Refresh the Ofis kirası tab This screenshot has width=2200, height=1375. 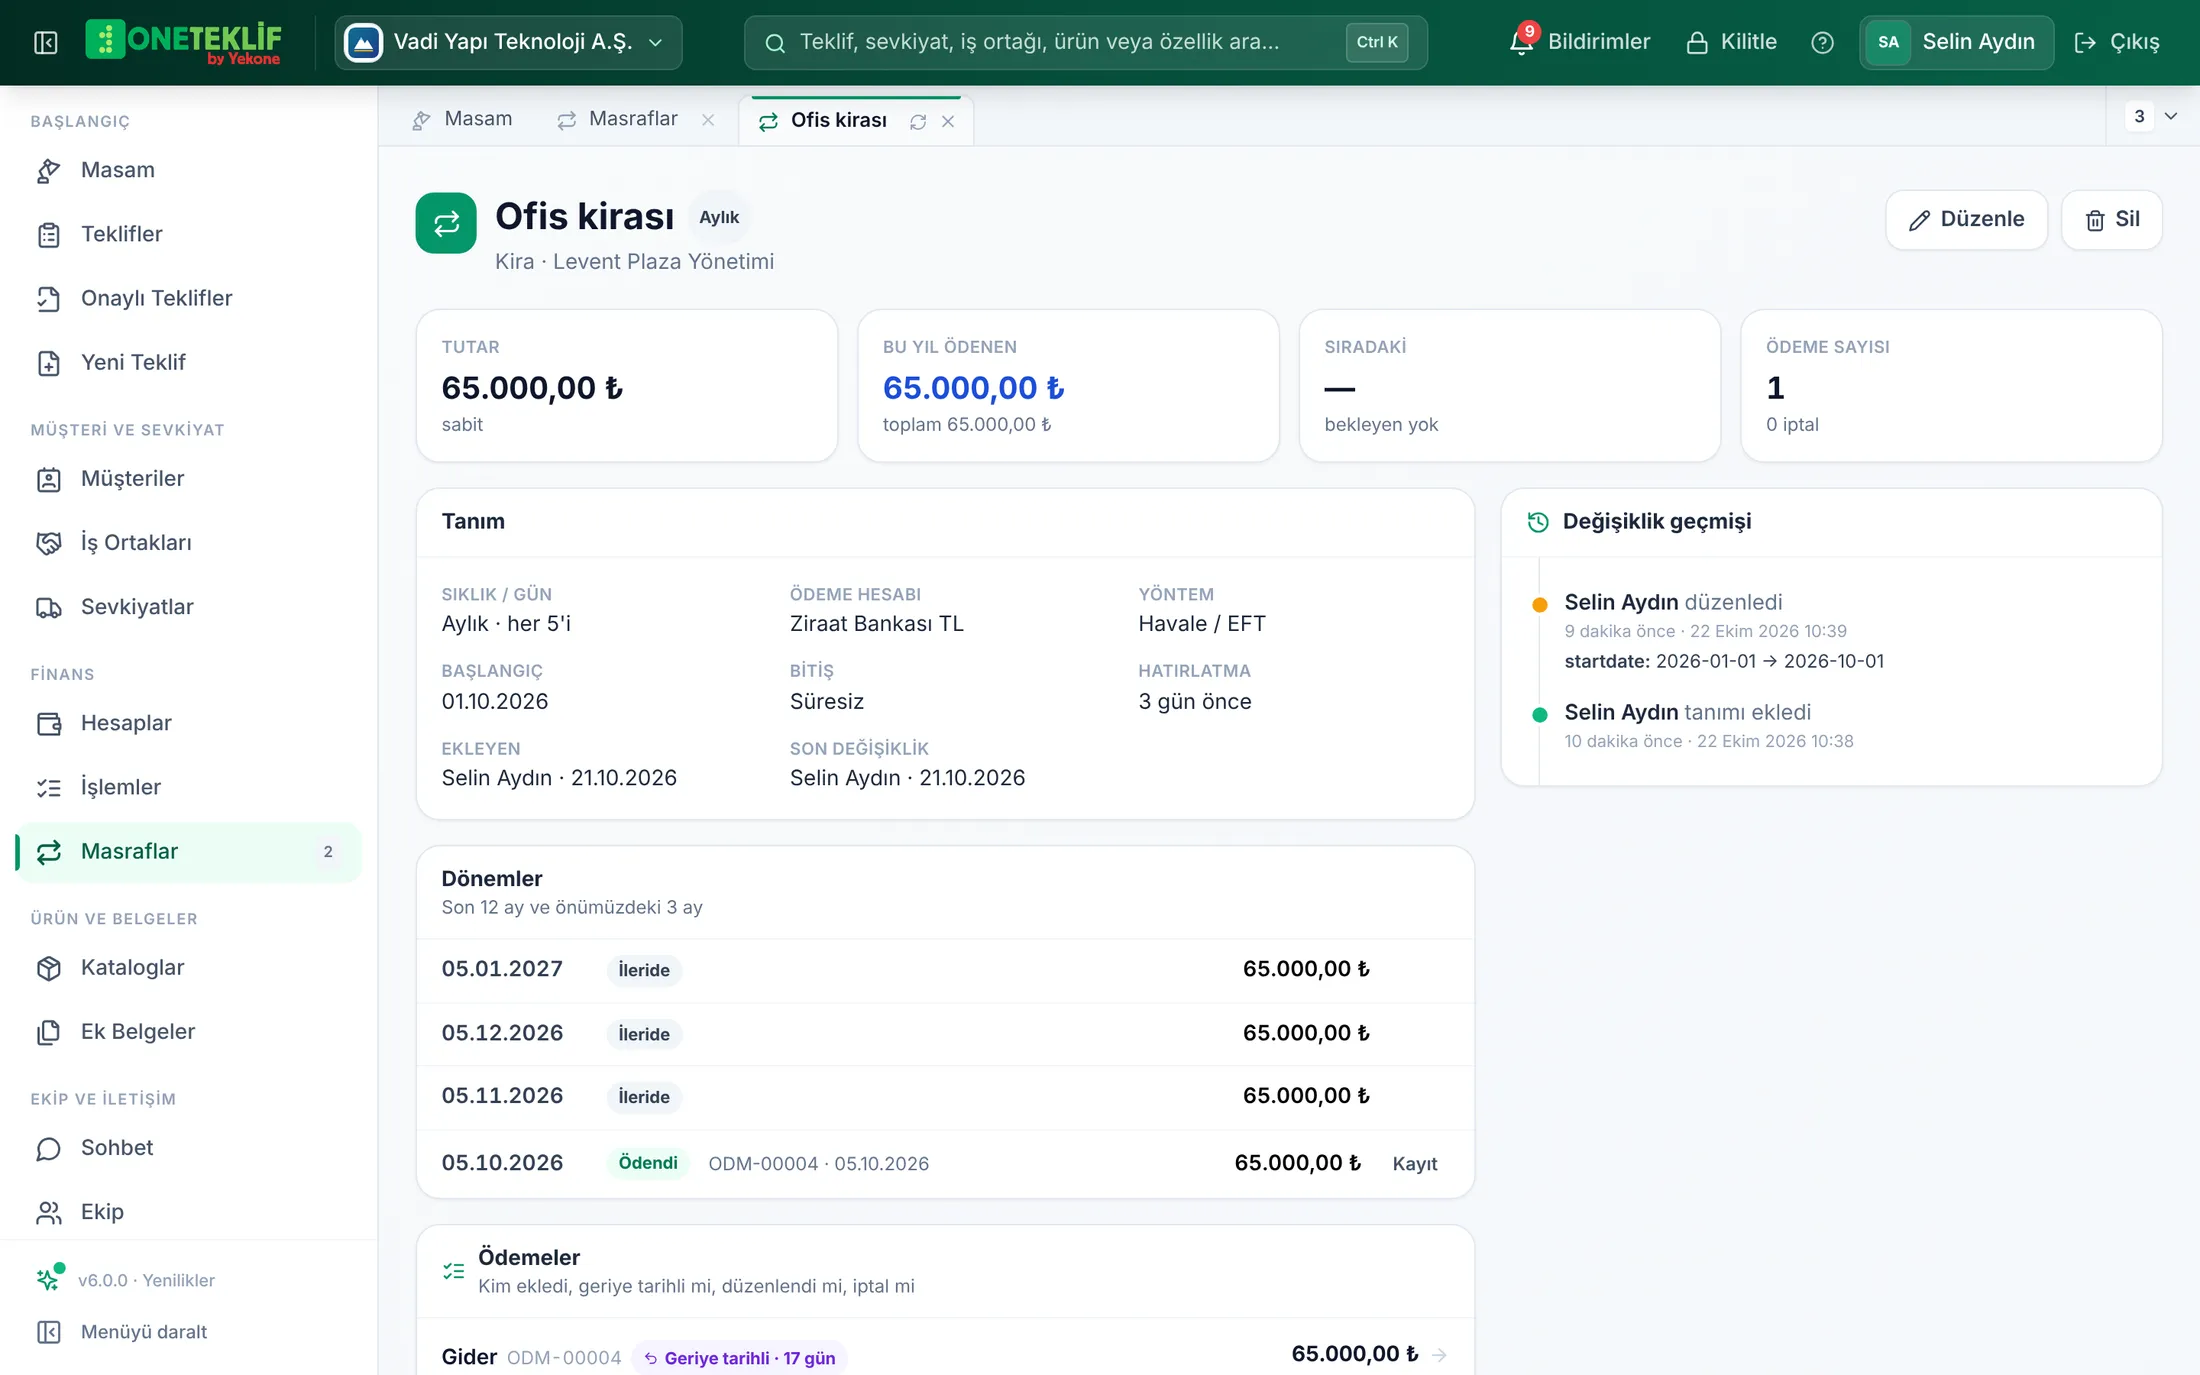pos(918,121)
